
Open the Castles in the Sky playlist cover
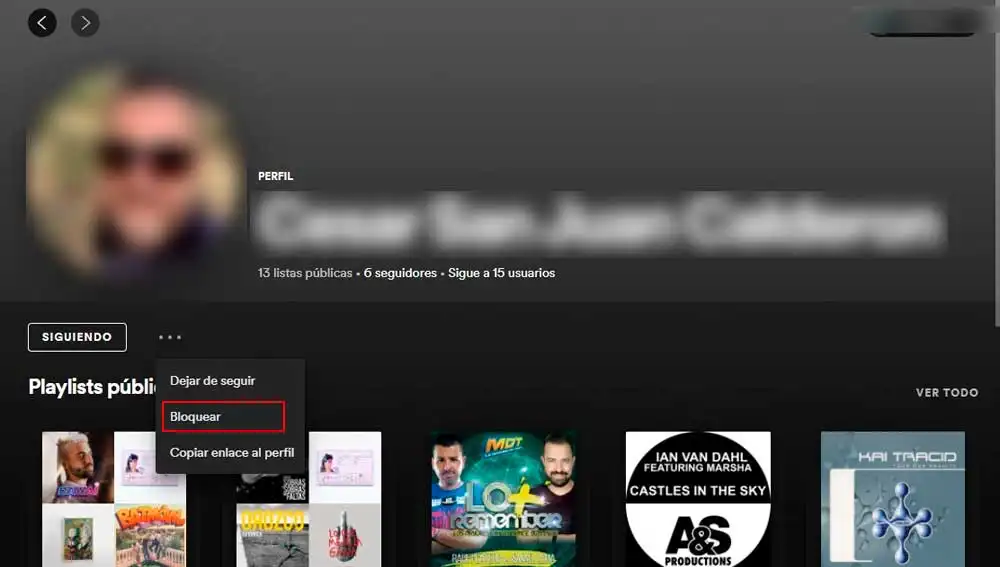point(698,499)
